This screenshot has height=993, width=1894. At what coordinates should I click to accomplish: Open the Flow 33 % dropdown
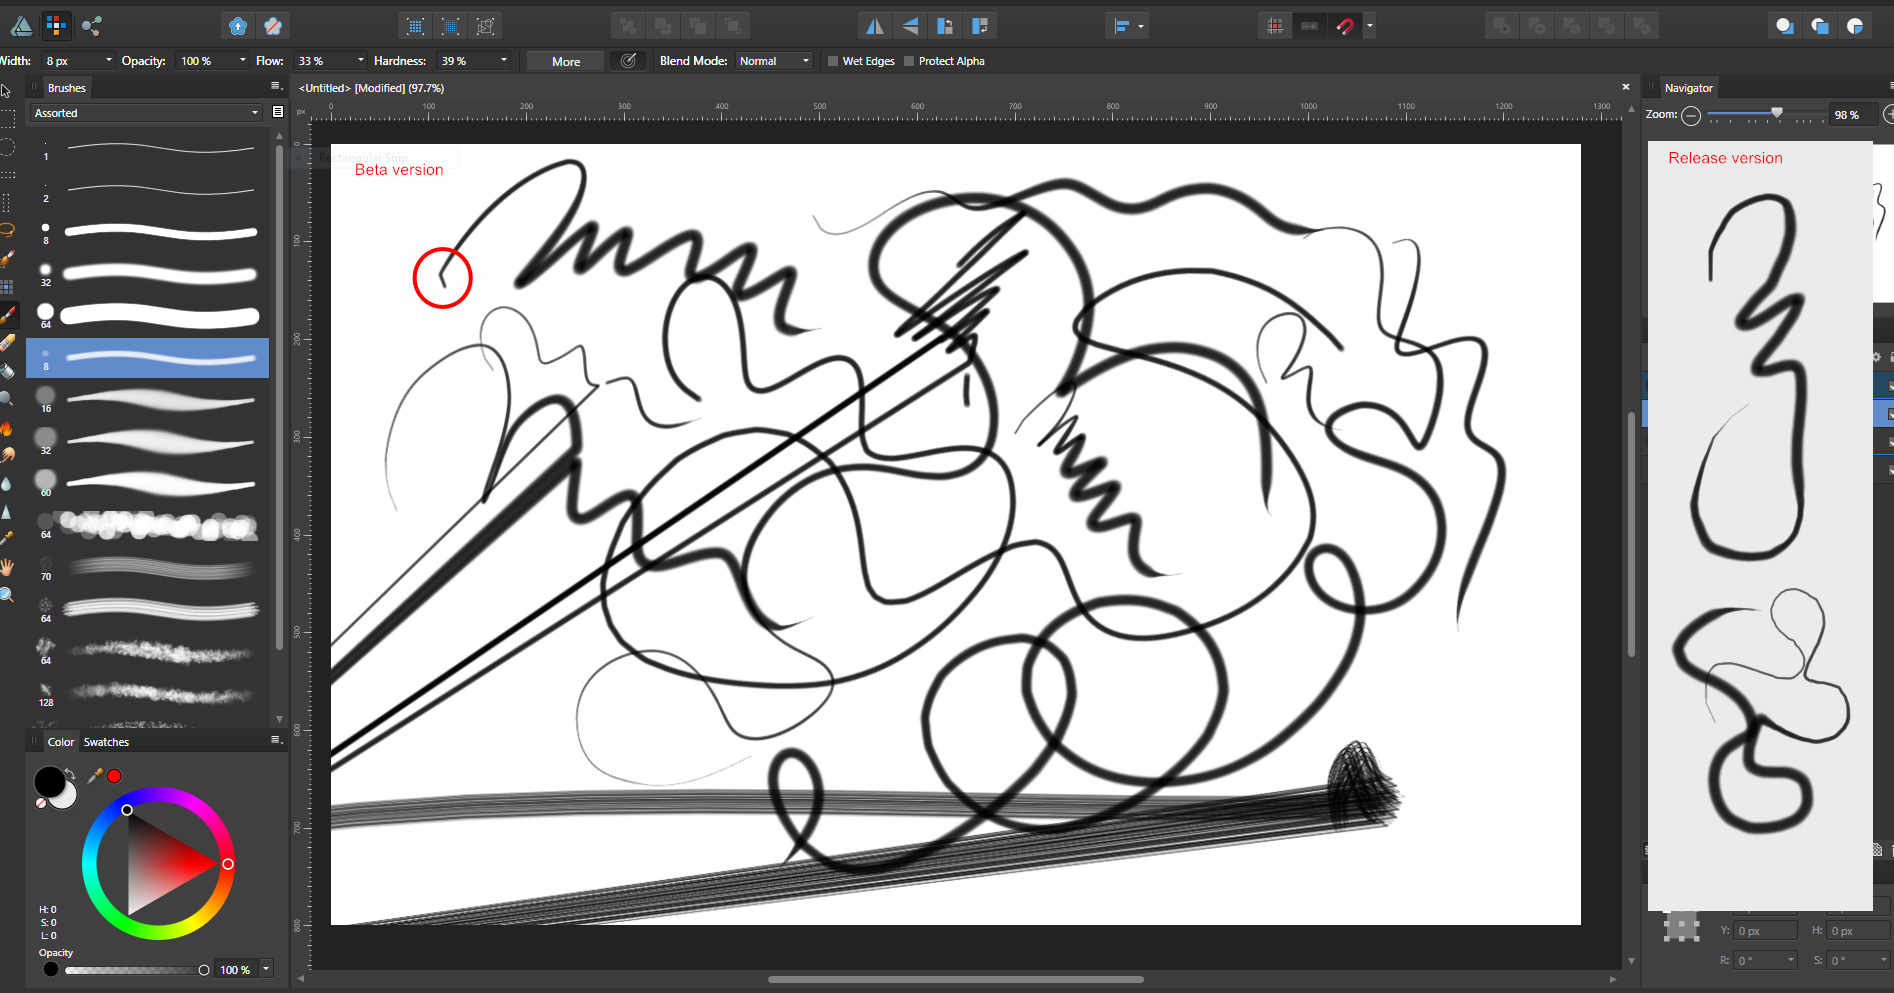click(x=361, y=61)
